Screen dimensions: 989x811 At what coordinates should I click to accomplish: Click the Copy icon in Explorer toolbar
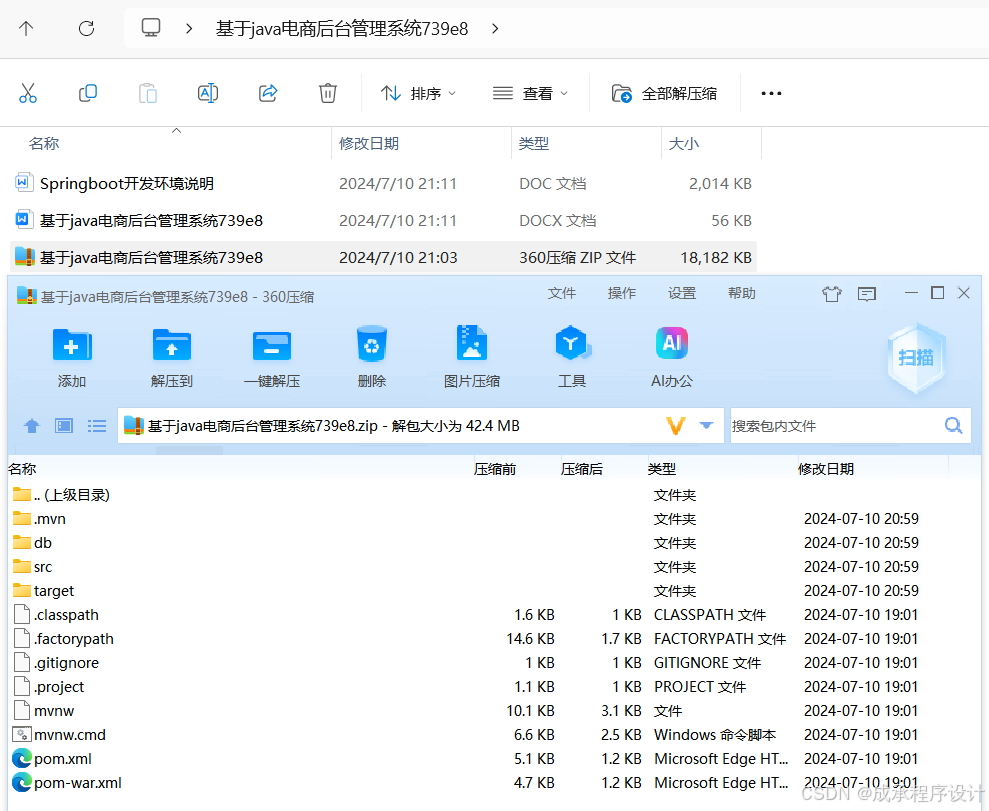pyautogui.click(x=88, y=93)
